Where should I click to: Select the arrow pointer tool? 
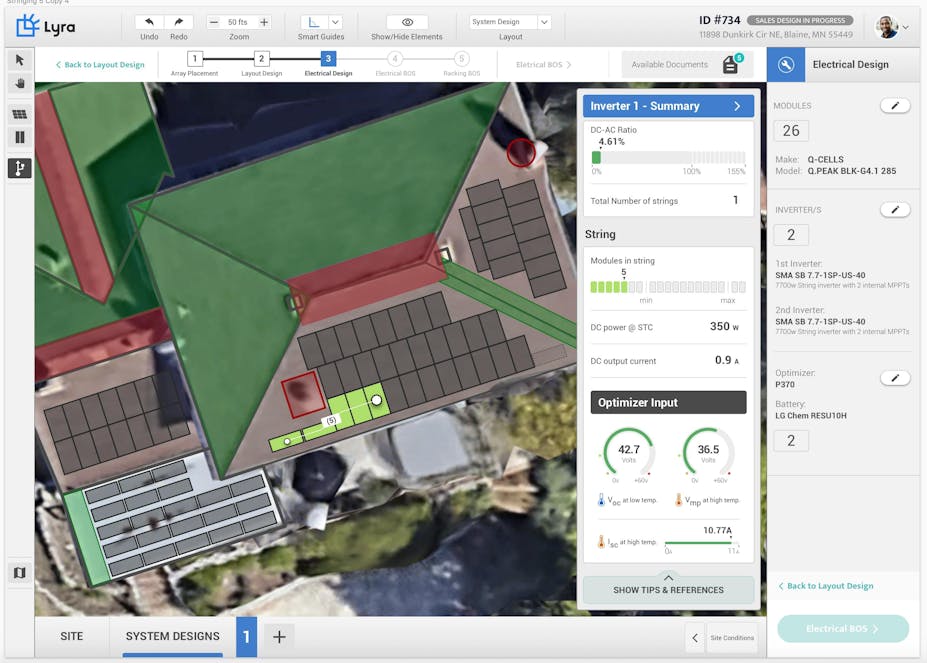(x=19, y=60)
